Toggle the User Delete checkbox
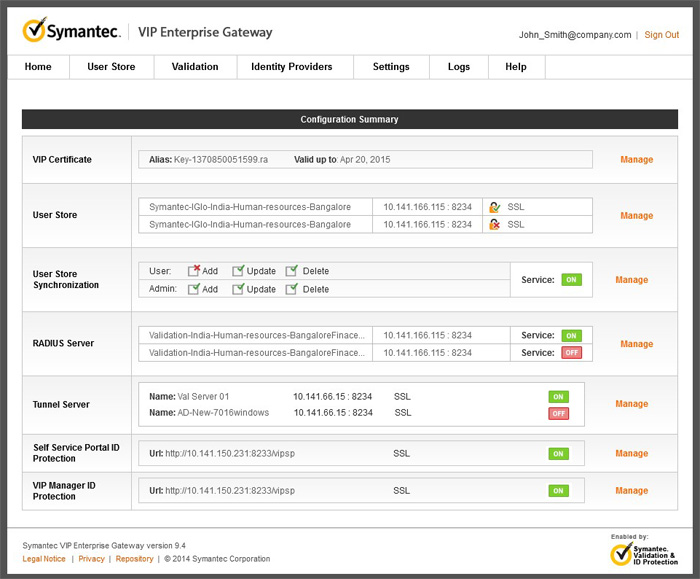The height and width of the screenshot is (579, 700). click(292, 271)
